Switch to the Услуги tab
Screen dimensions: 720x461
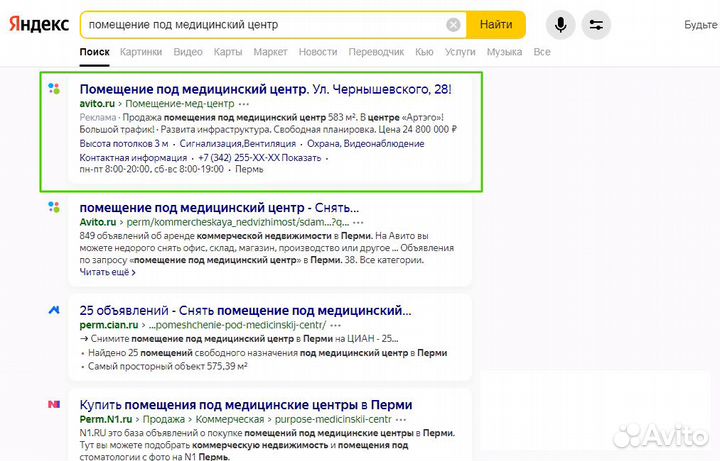pyautogui.click(x=460, y=52)
